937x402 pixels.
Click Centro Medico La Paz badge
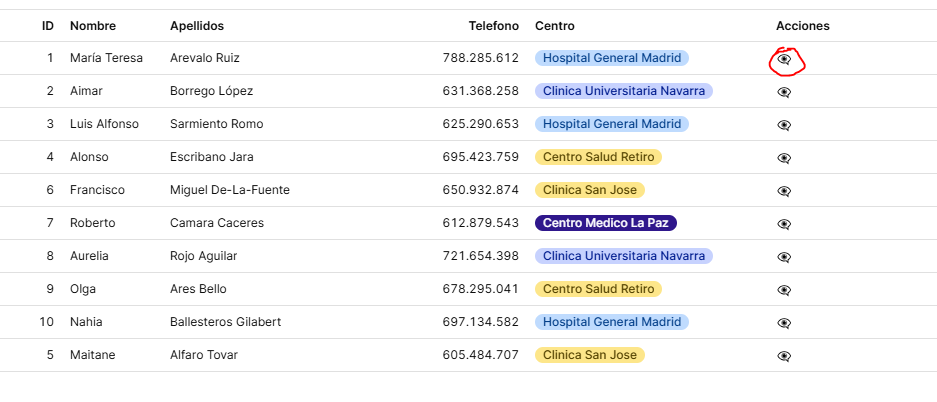(x=605, y=223)
